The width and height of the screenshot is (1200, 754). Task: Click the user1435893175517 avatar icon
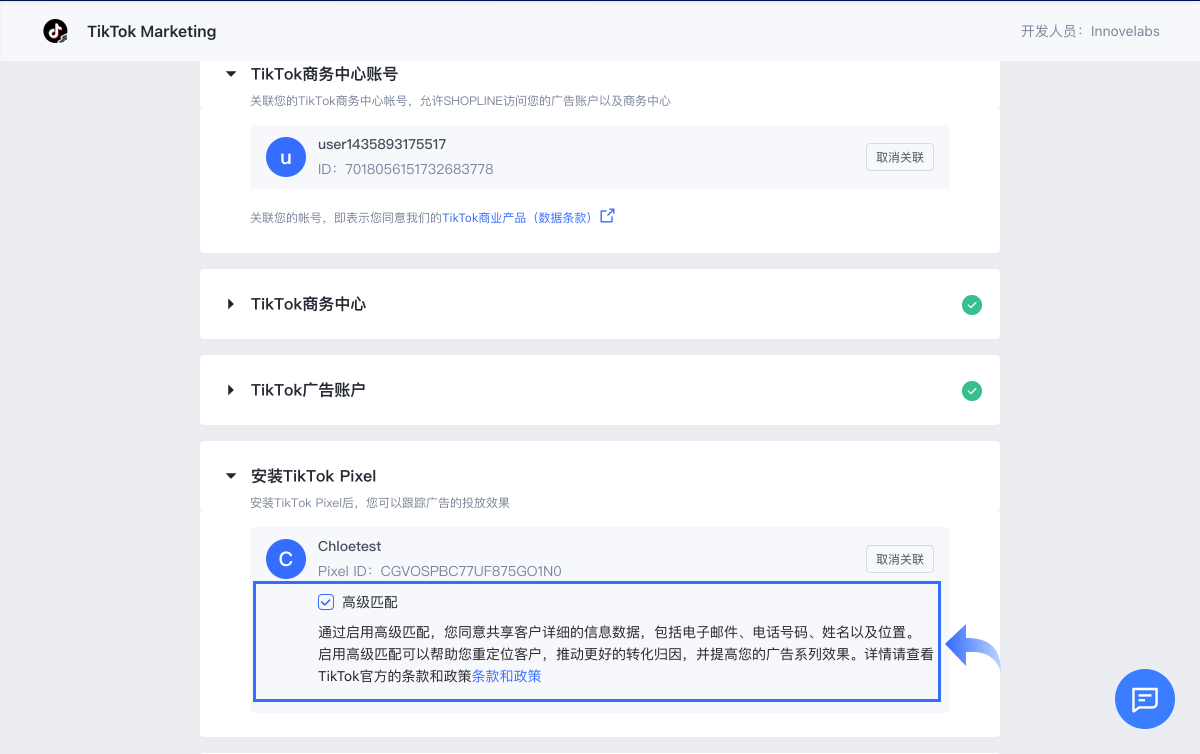pyautogui.click(x=286, y=157)
